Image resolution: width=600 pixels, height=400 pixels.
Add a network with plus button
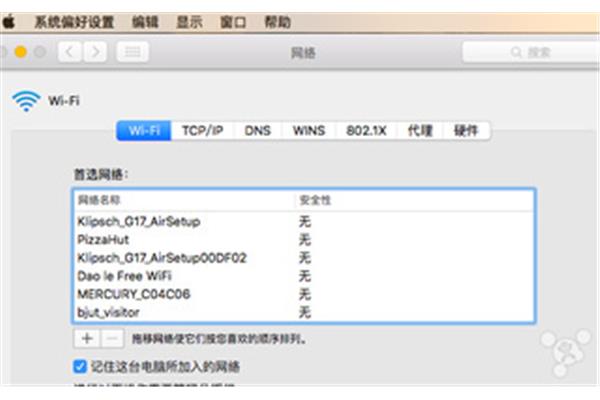(x=87, y=339)
